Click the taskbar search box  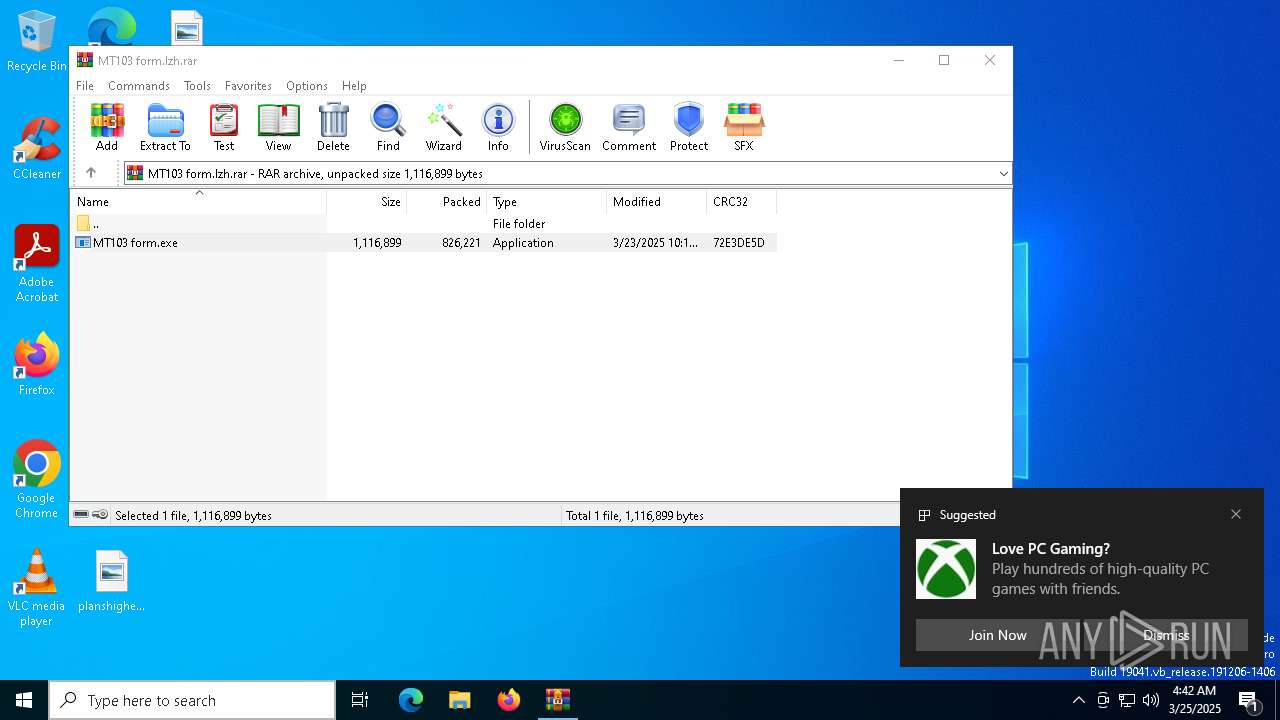(x=192, y=700)
